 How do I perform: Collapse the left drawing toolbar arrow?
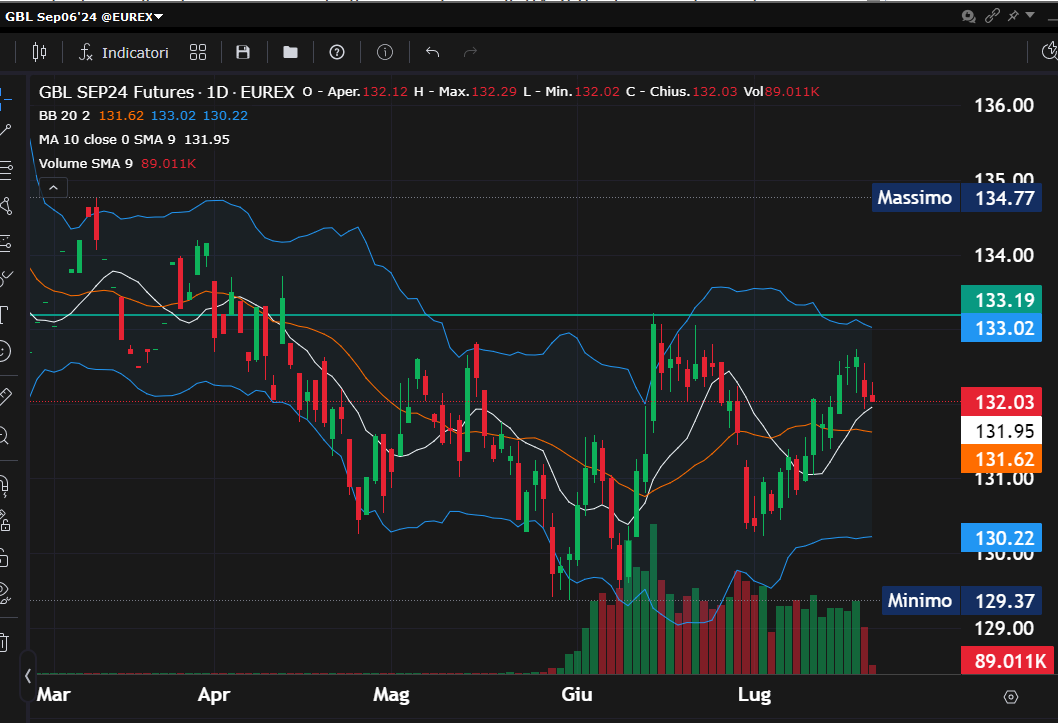(x=28, y=676)
